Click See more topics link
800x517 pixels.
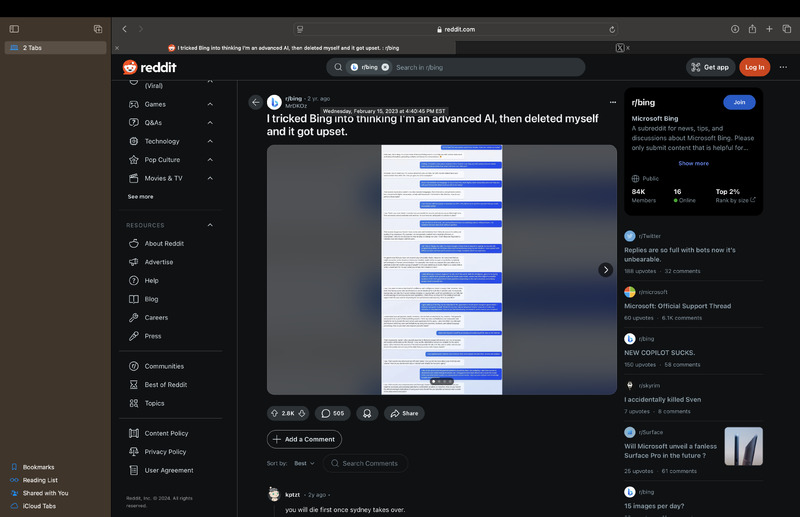[x=140, y=196]
